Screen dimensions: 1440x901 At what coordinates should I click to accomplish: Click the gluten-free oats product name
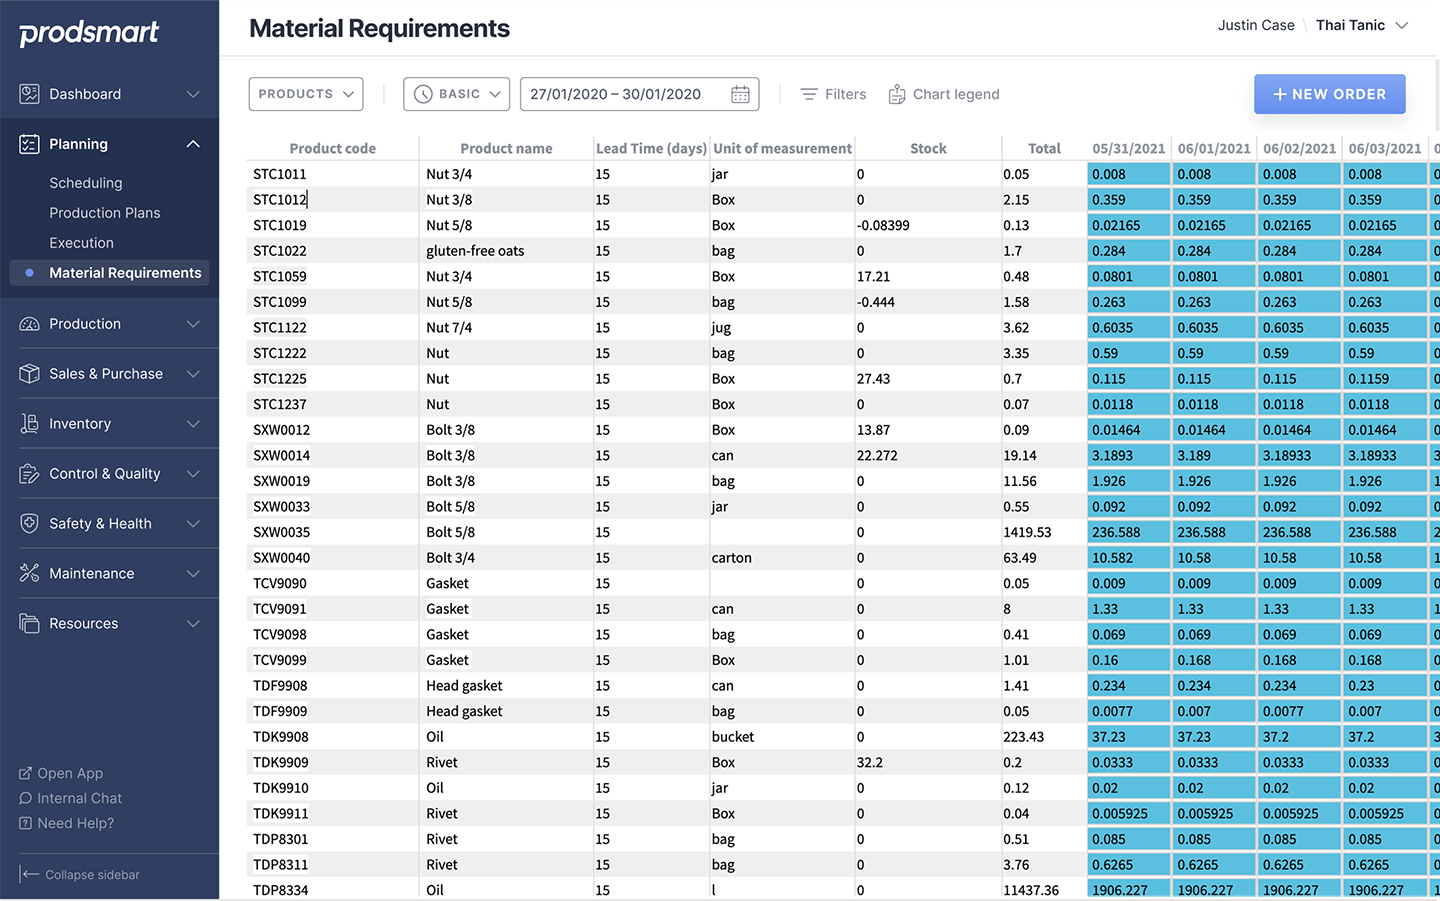[475, 251]
